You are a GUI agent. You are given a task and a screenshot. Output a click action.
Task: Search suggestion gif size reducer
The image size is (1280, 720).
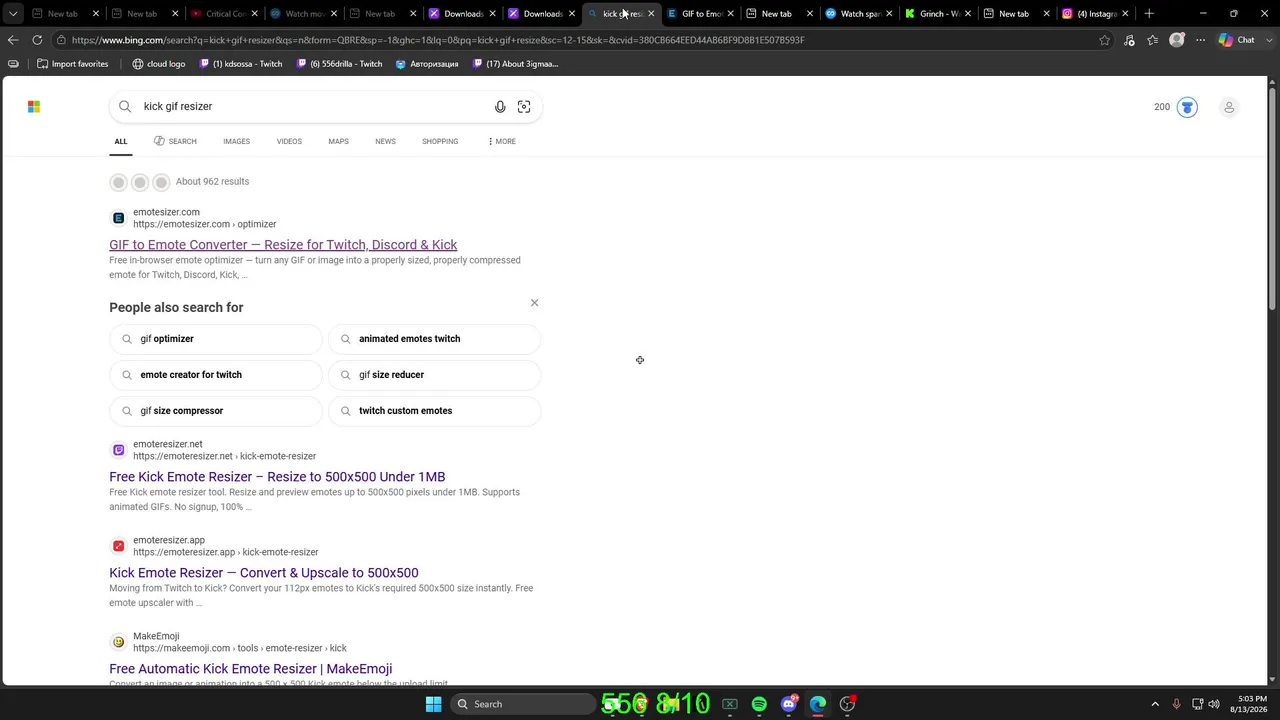point(434,375)
